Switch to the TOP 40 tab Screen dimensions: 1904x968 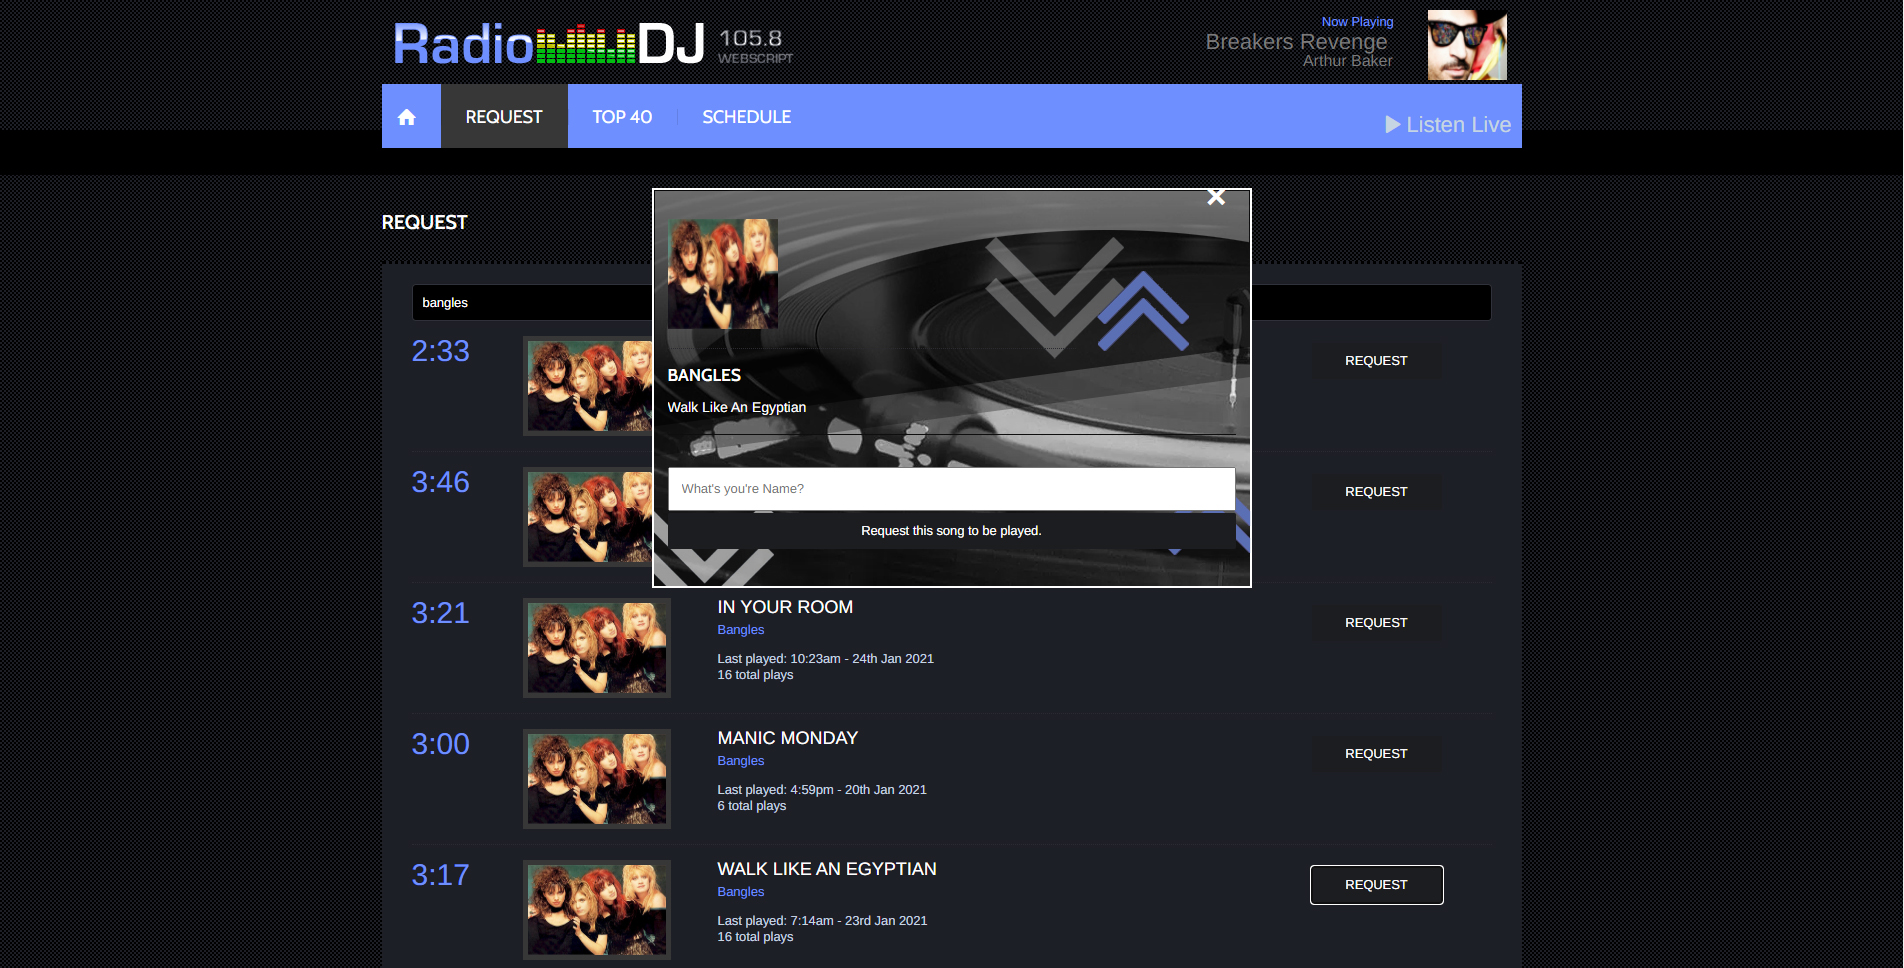(622, 117)
